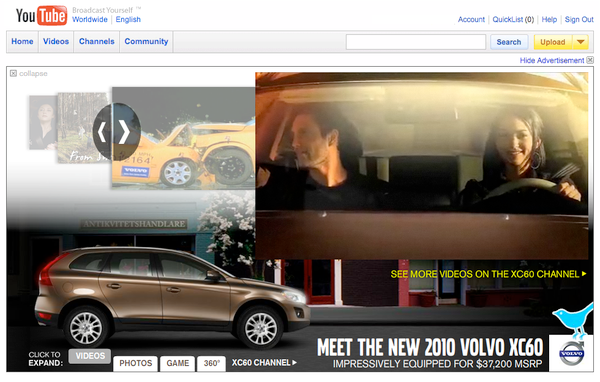Select the 360° ad tab
Image resolution: width=600 pixels, height=382 pixels.
coord(212,363)
